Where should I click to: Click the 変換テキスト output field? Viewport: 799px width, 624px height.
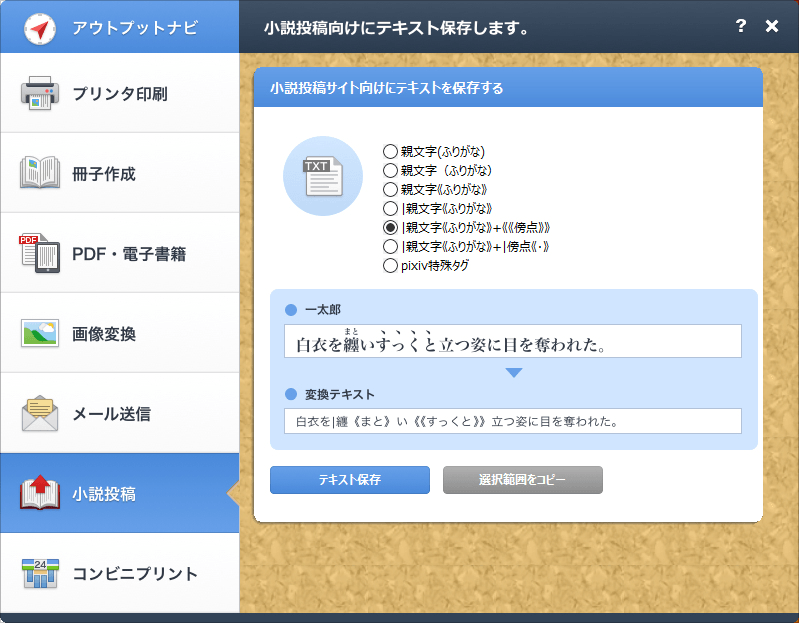(x=512, y=421)
